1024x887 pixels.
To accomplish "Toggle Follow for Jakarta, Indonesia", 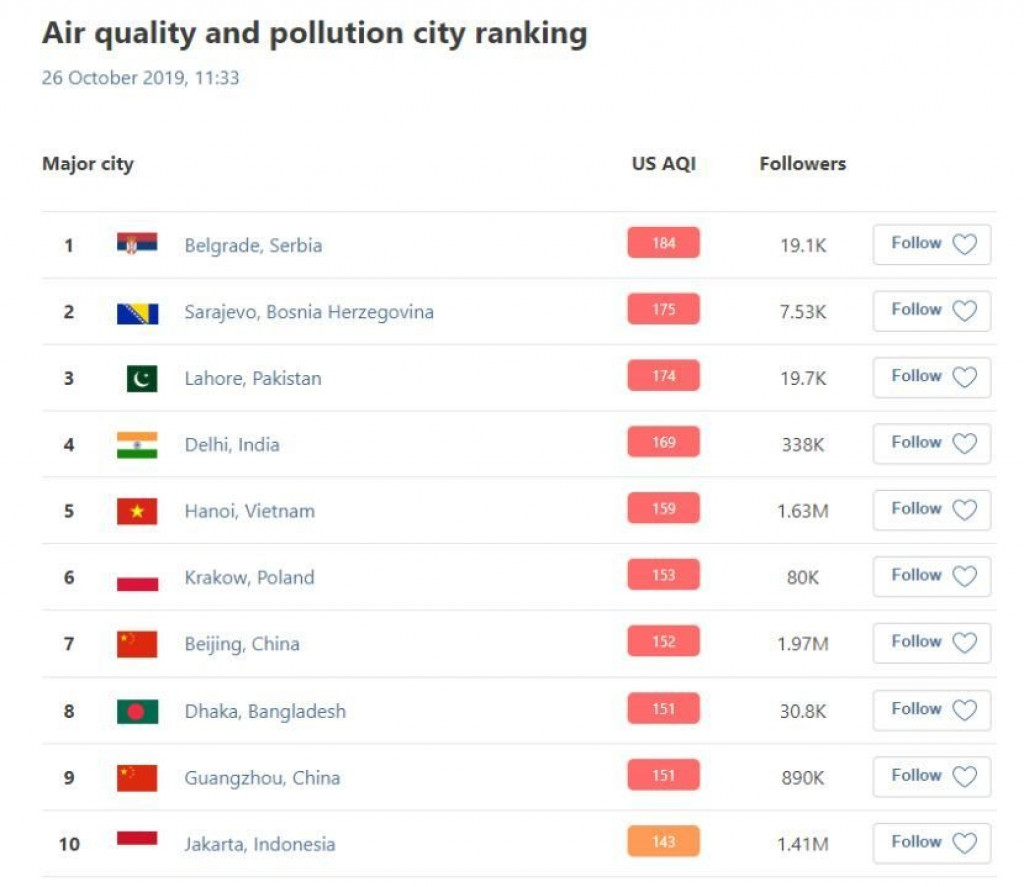I will (931, 842).
